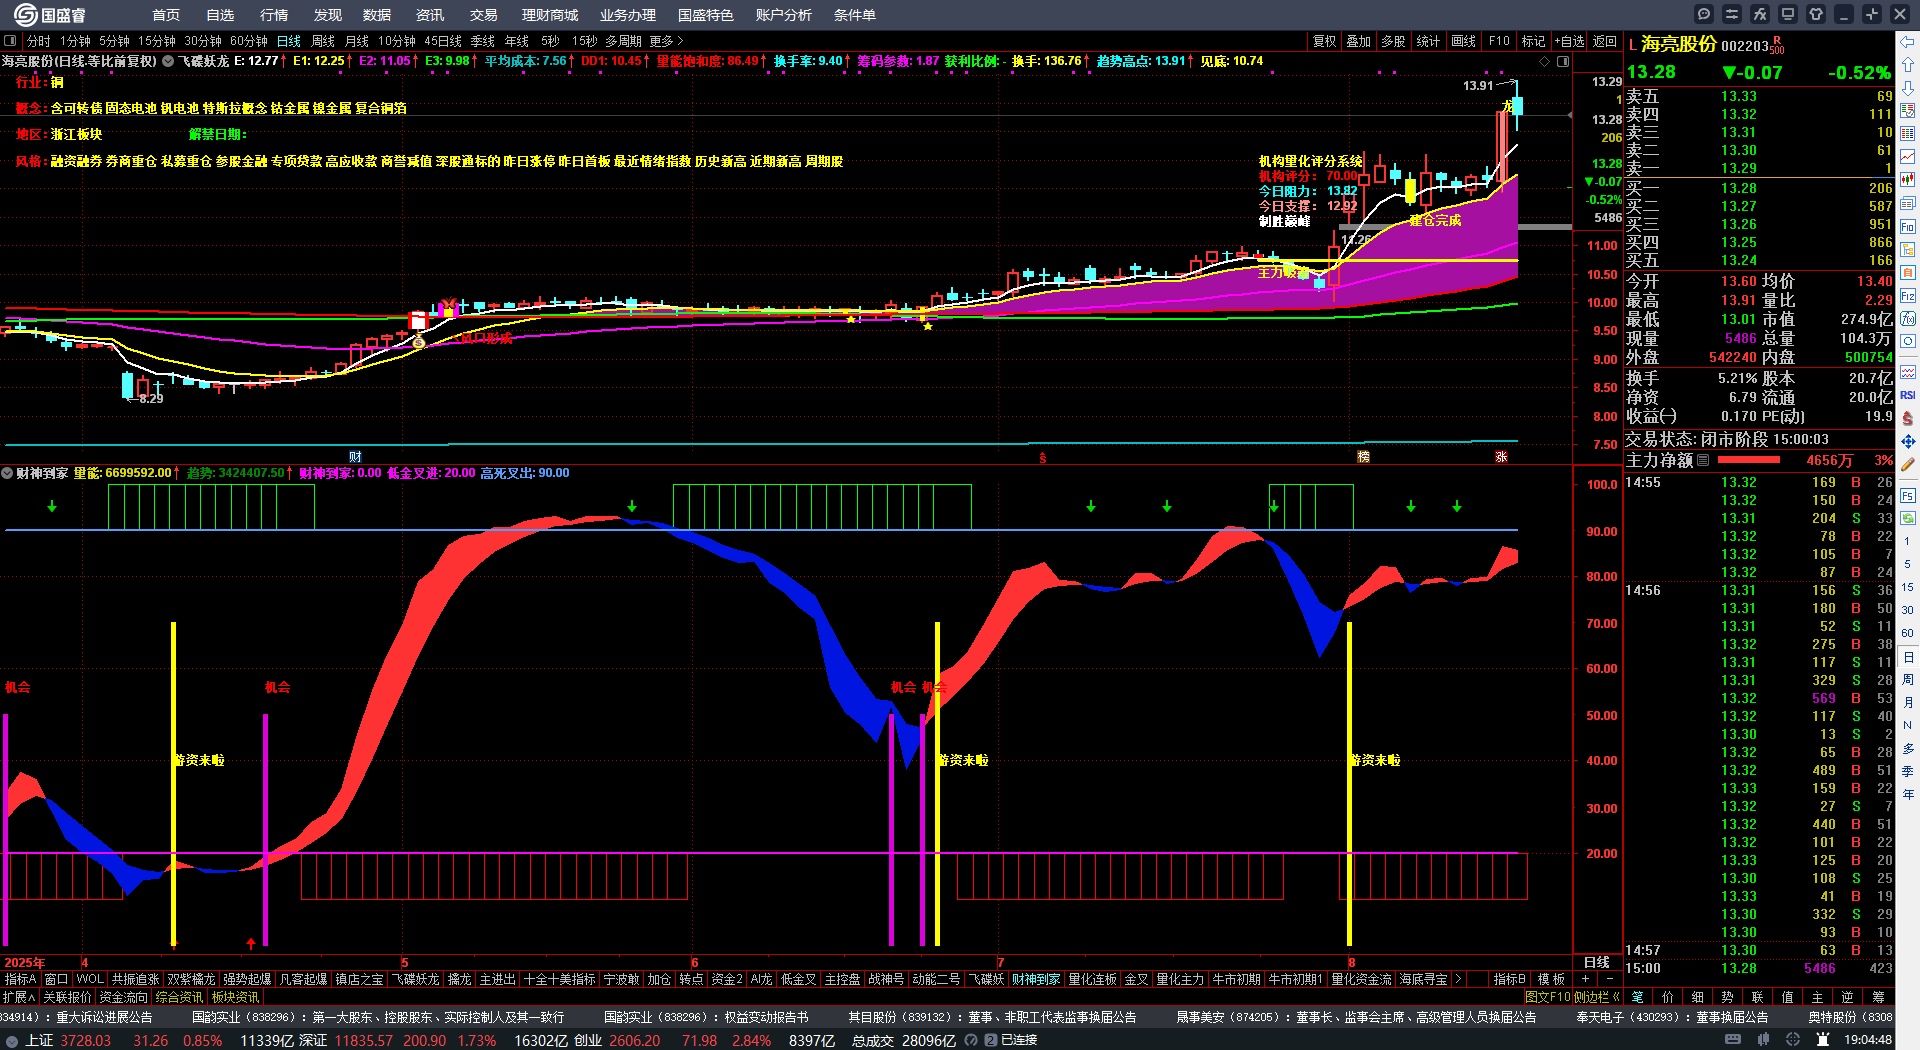The image size is (1920, 1050).
Task: Click the up arrow in right sidebar
Action: click(1908, 65)
